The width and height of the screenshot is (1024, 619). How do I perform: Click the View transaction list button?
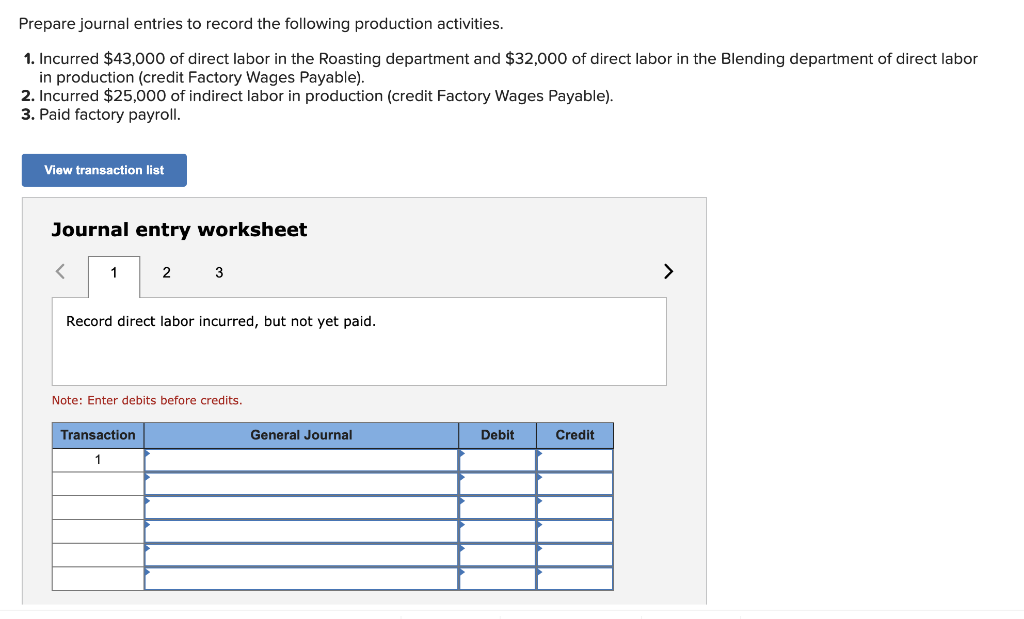tap(103, 170)
